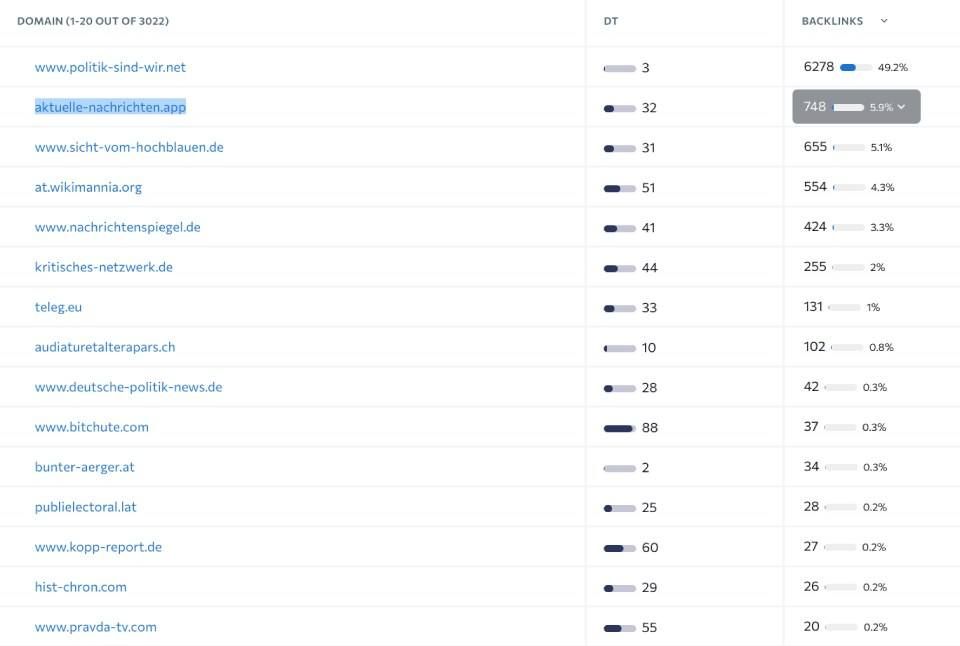Expand the 748 backlinks dropdown chevron
Viewport: 960px width, 646px height.
click(902, 107)
